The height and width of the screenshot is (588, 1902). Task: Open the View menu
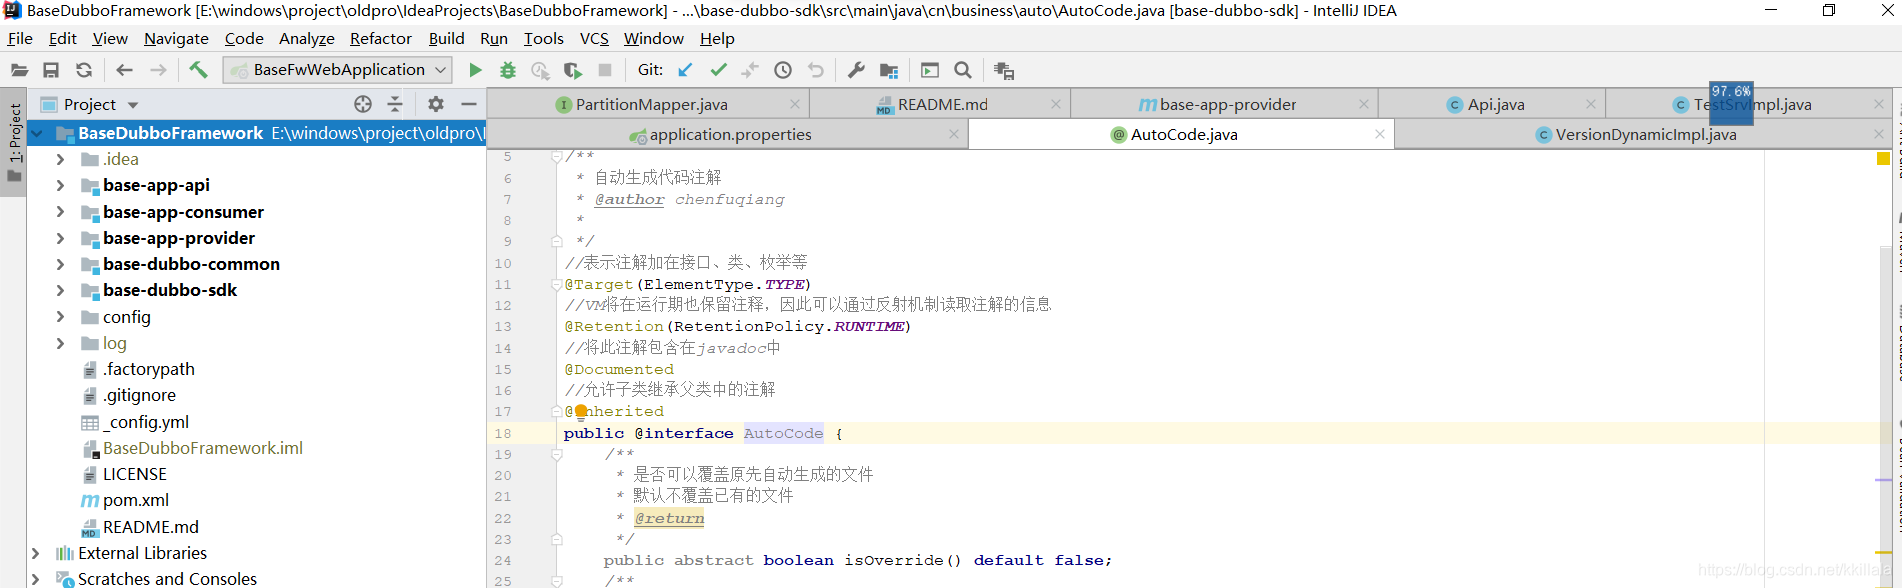tap(110, 38)
